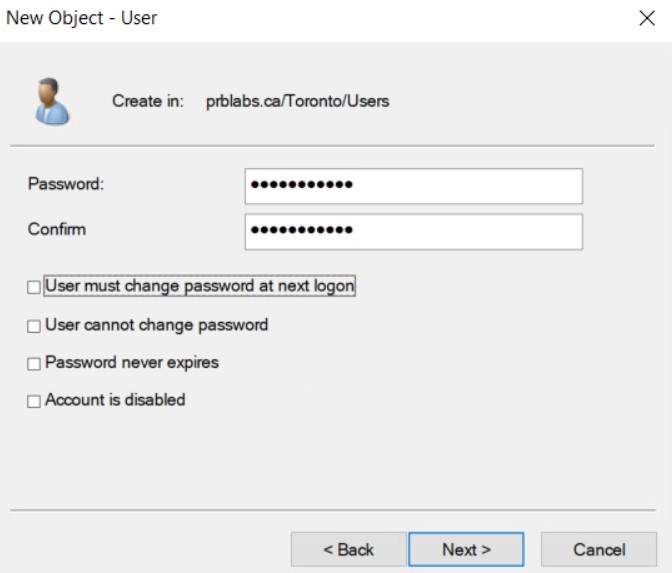Click the New Object - User title bar text
The image size is (672, 573).
(82, 18)
